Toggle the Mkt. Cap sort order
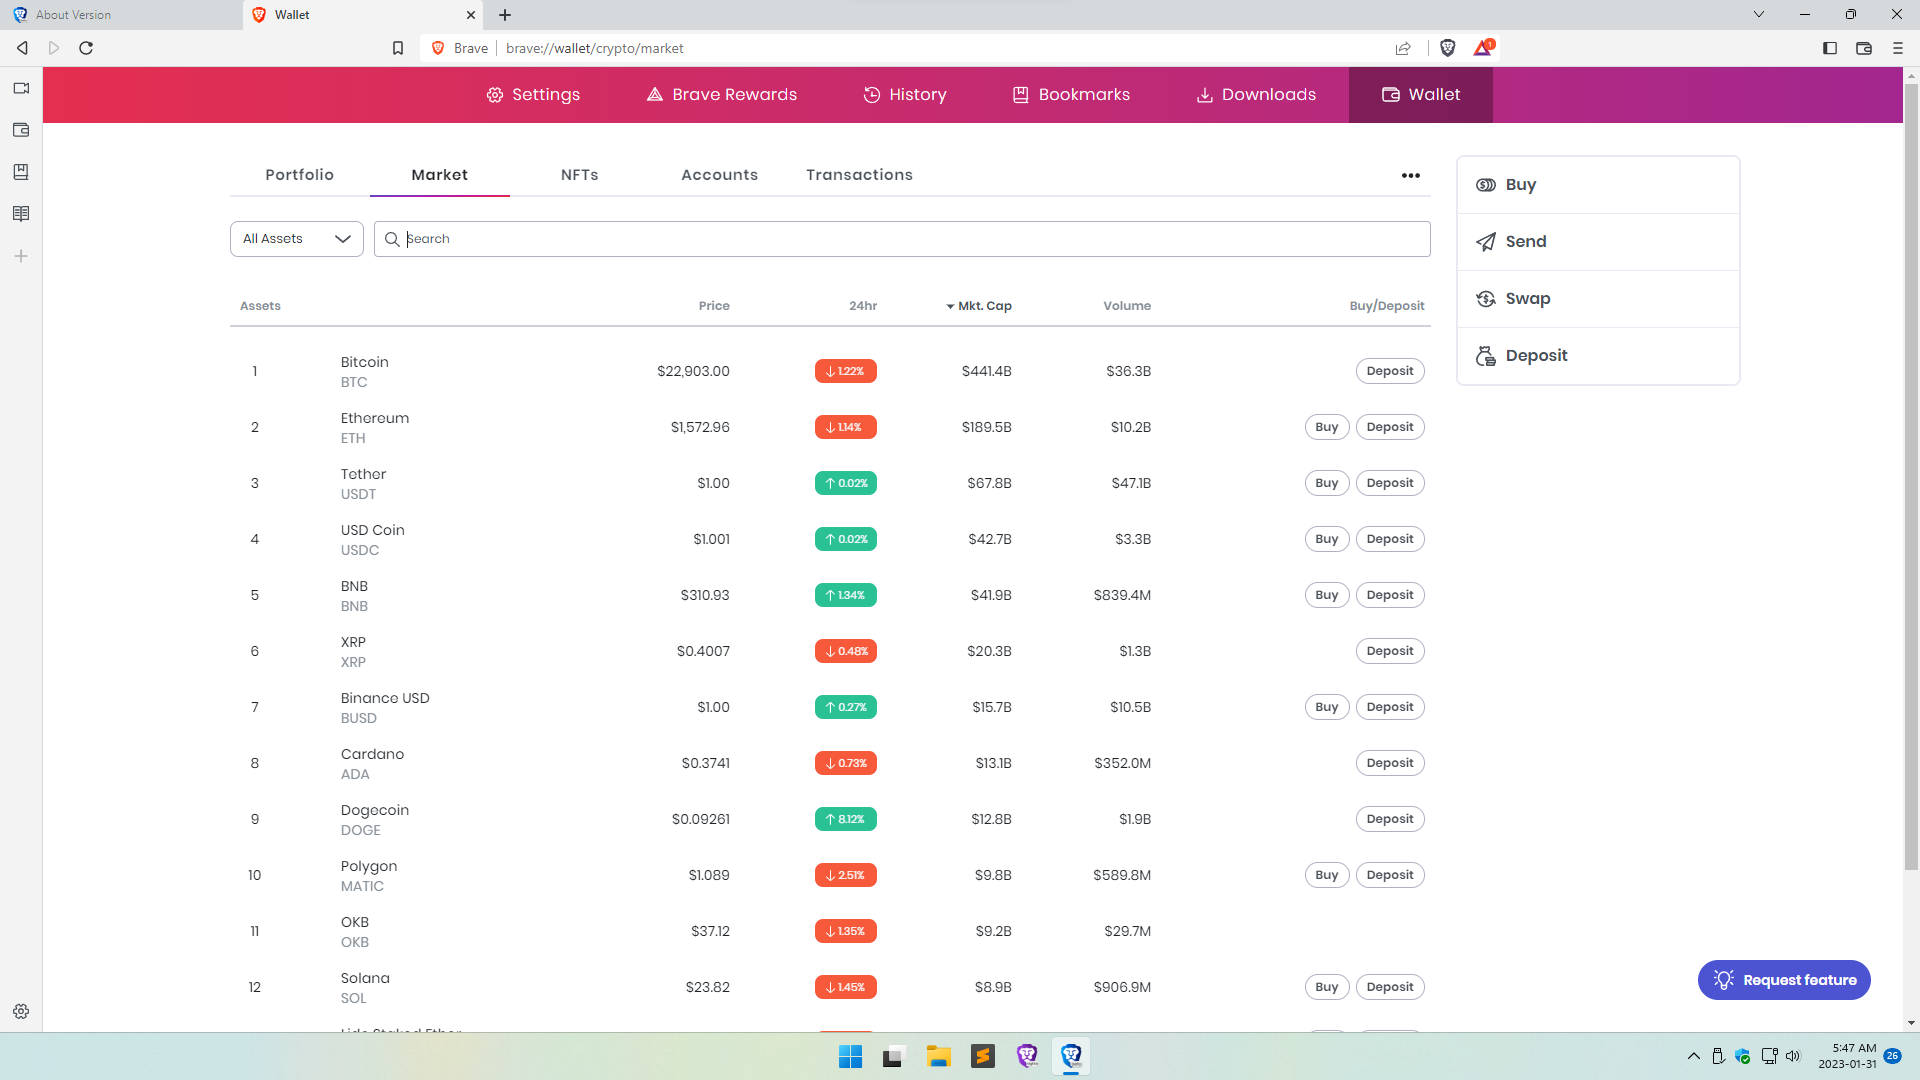 pyautogui.click(x=978, y=306)
